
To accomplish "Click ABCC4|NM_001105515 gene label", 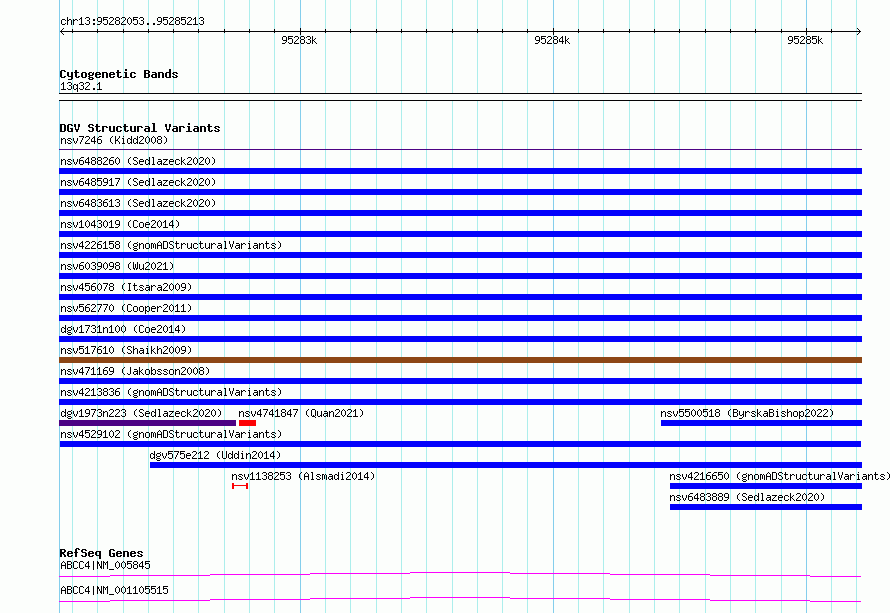I will 114,590.
